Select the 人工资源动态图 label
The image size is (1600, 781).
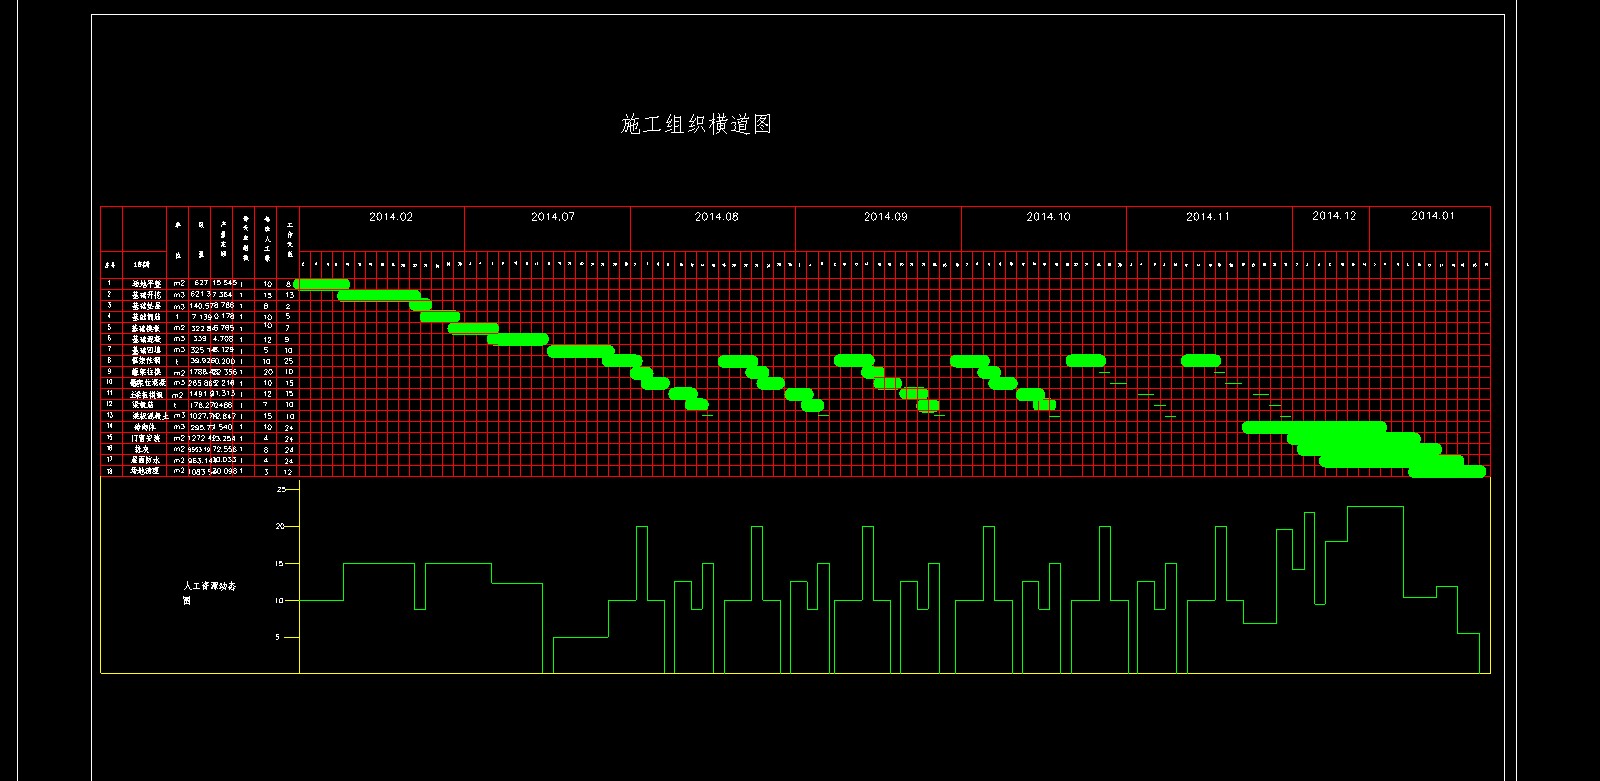click(210, 592)
